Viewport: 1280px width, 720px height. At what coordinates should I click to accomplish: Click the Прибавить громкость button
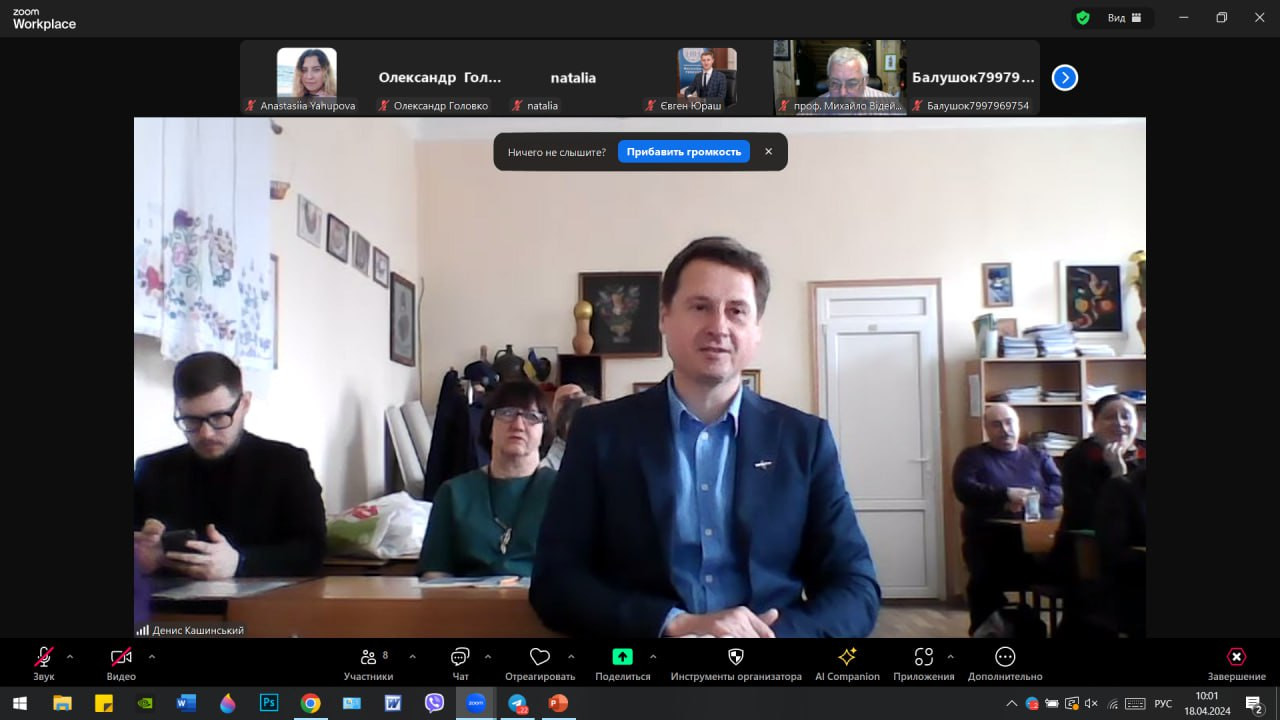684,152
